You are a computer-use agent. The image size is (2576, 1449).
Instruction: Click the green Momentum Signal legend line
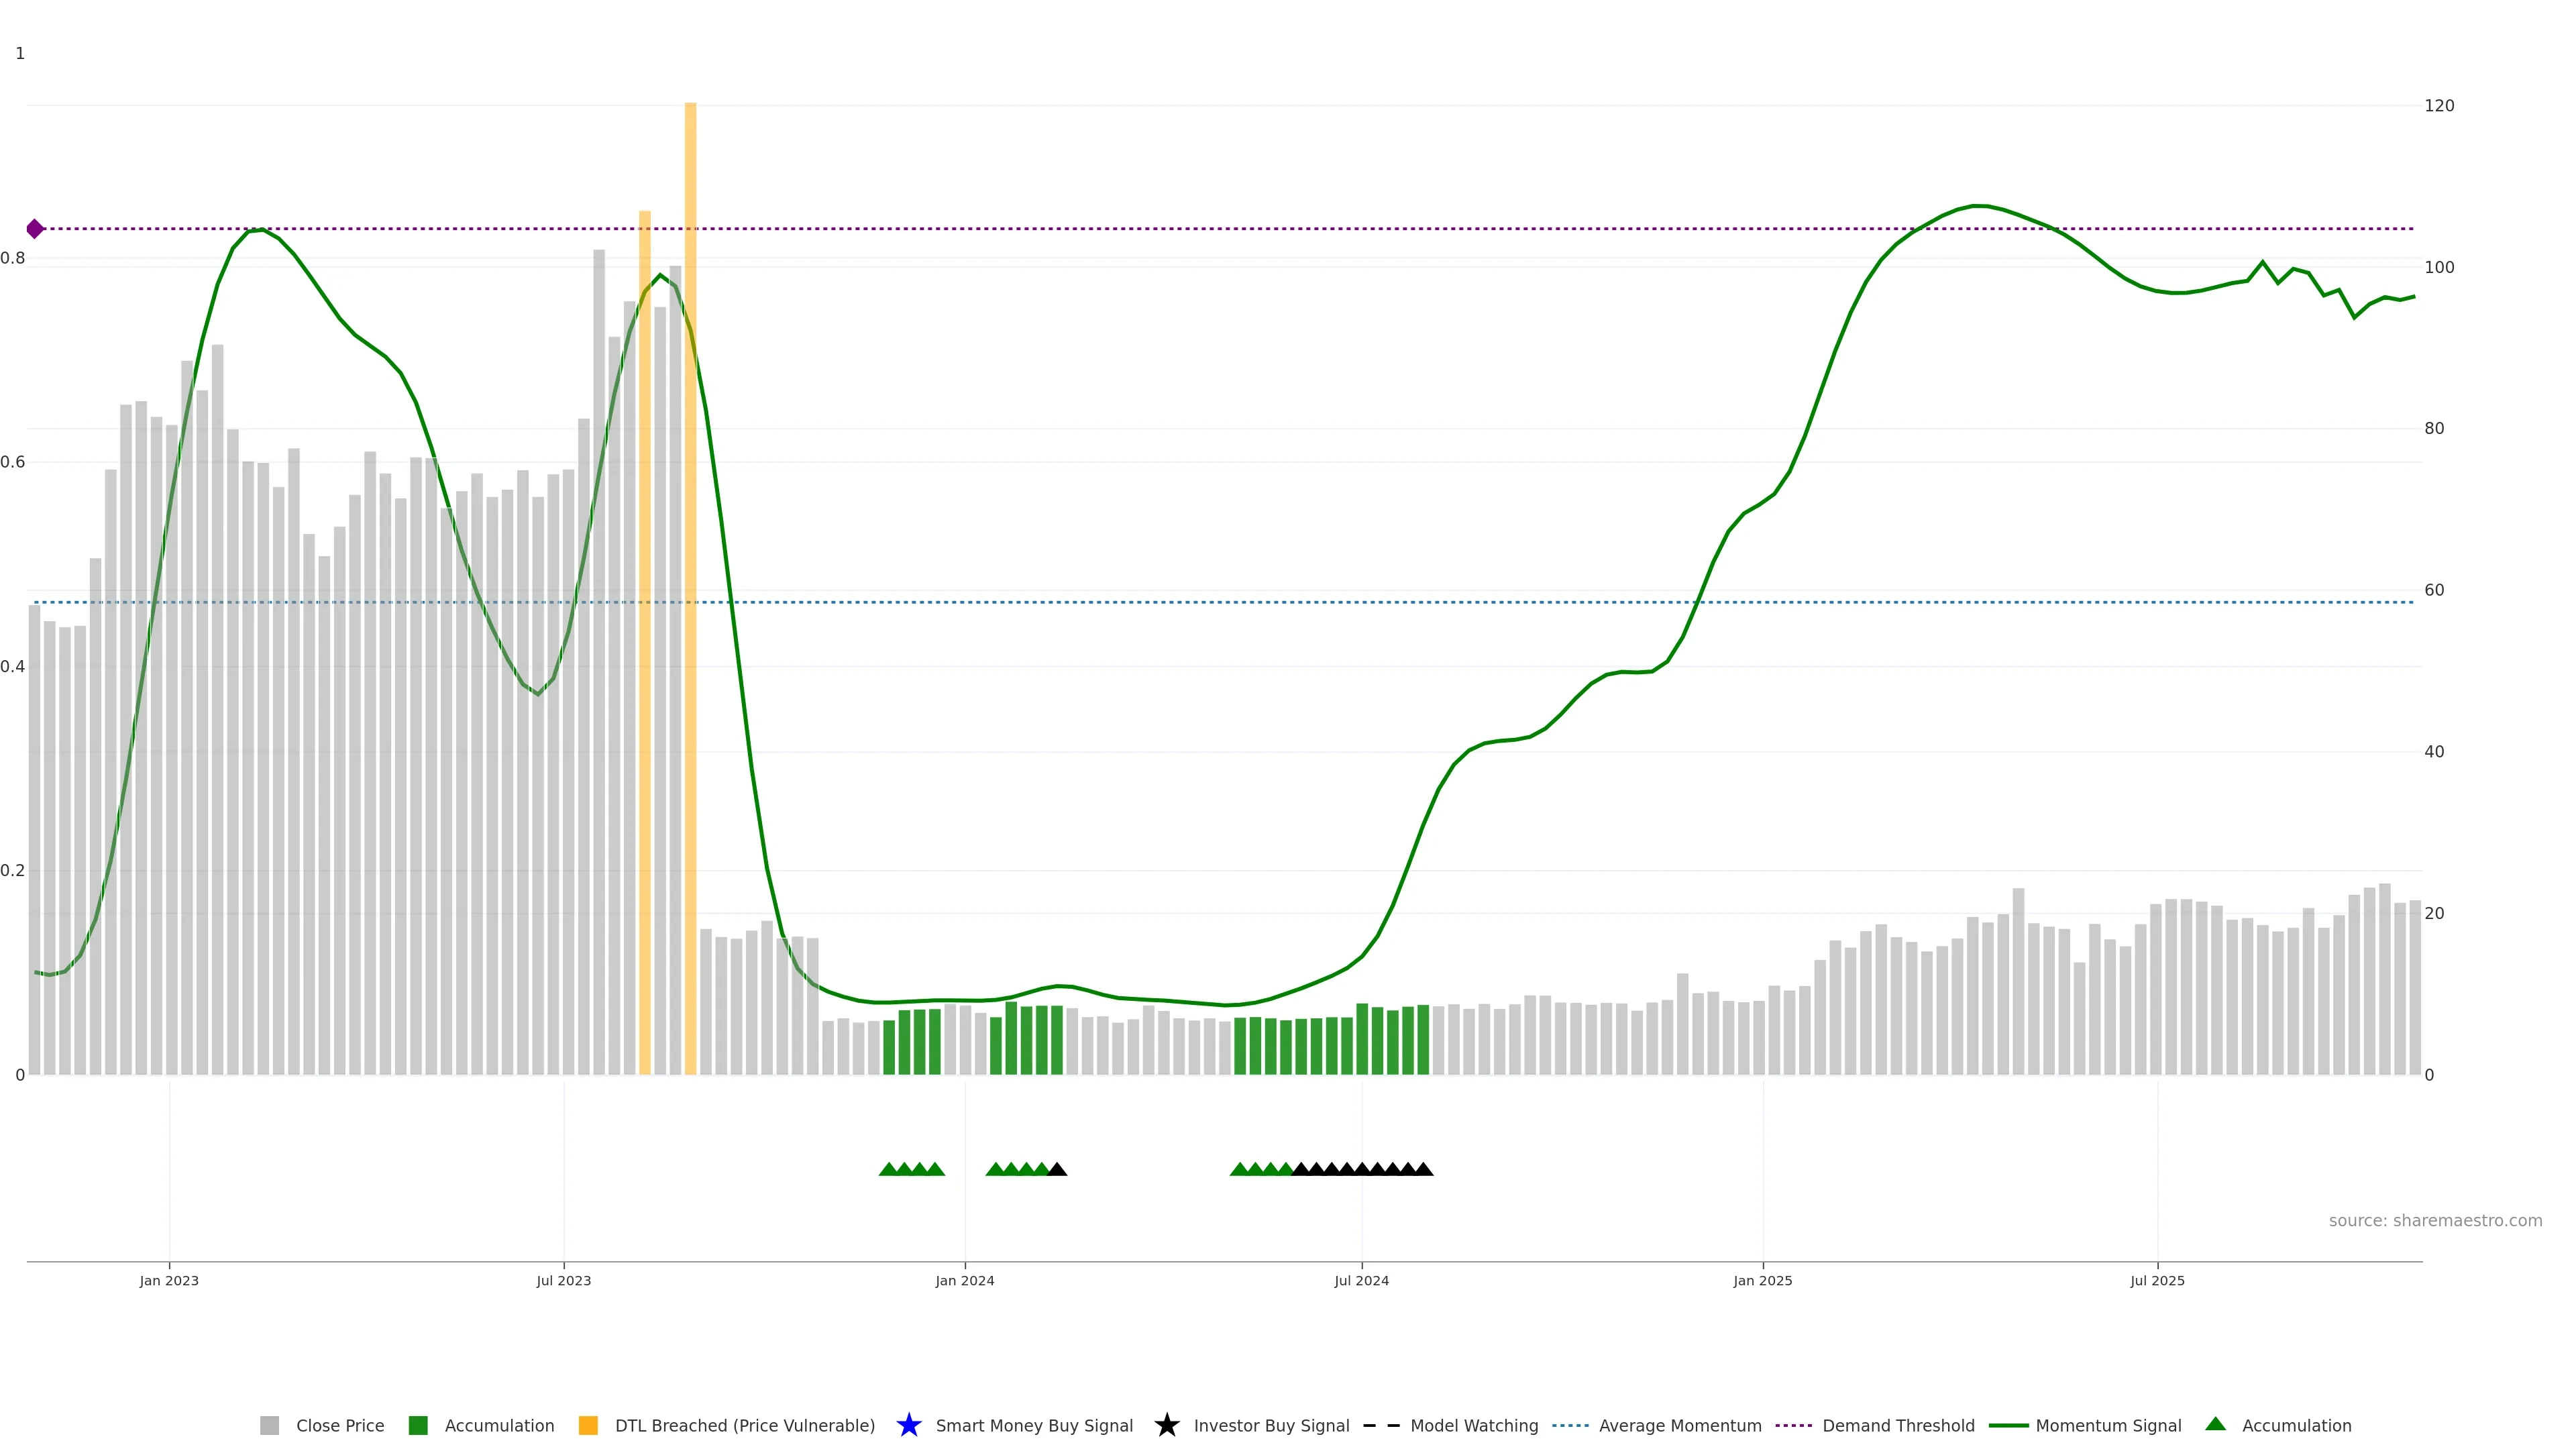click(x=2008, y=1425)
